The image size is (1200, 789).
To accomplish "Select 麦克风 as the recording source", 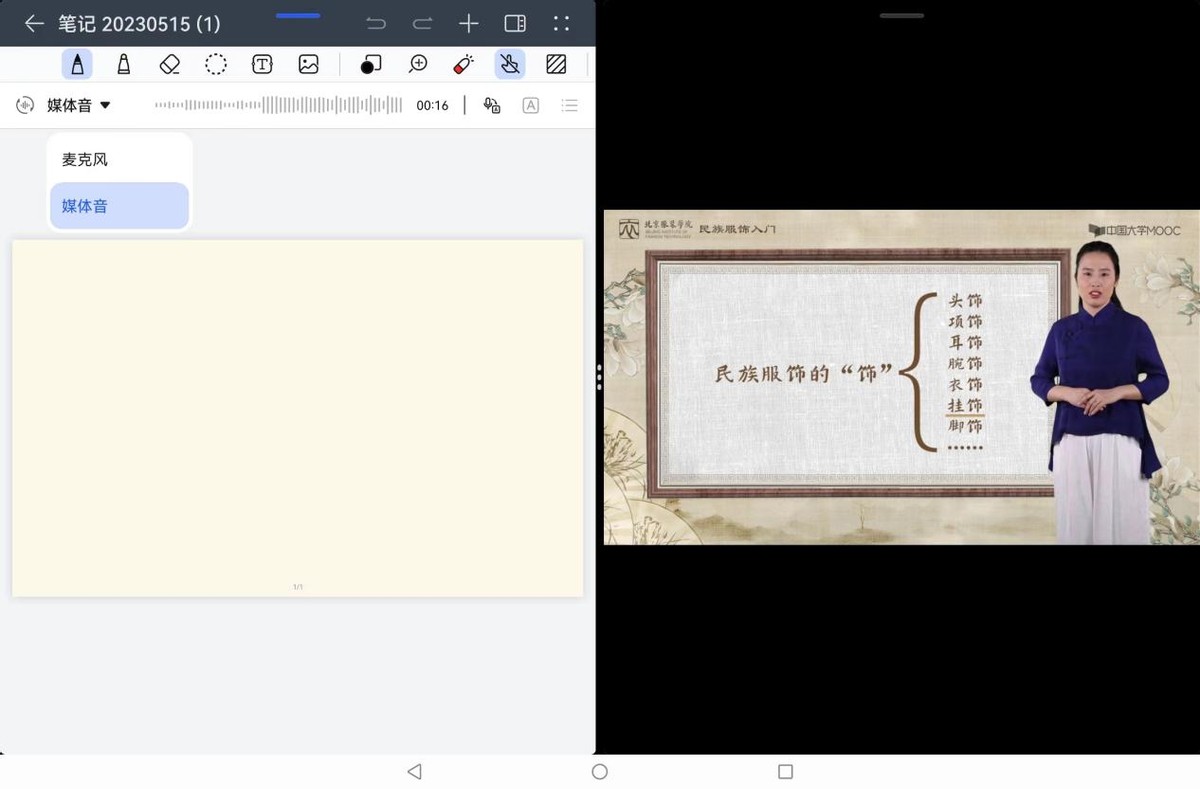I will [84, 158].
